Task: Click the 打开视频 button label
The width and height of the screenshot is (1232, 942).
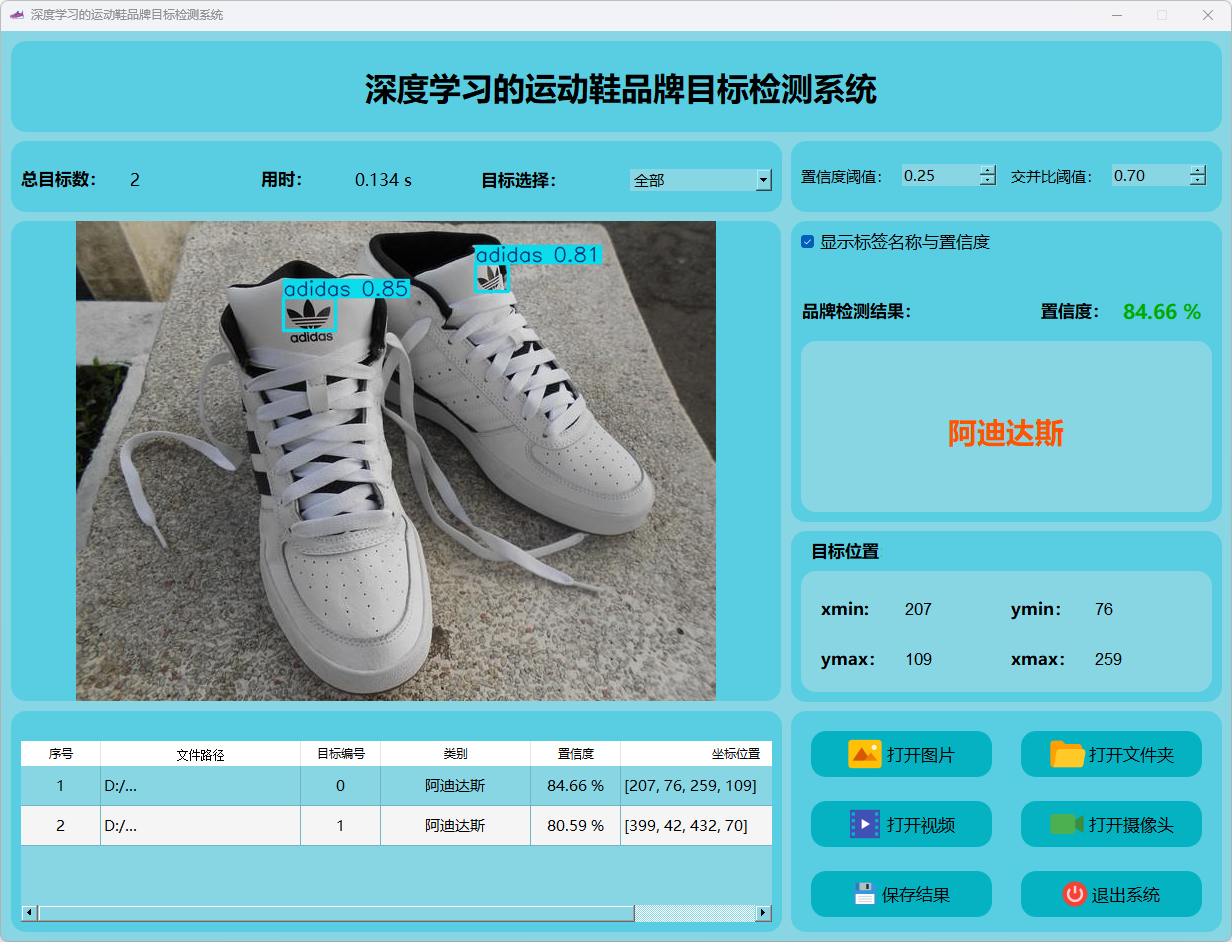Action: coord(921,825)
